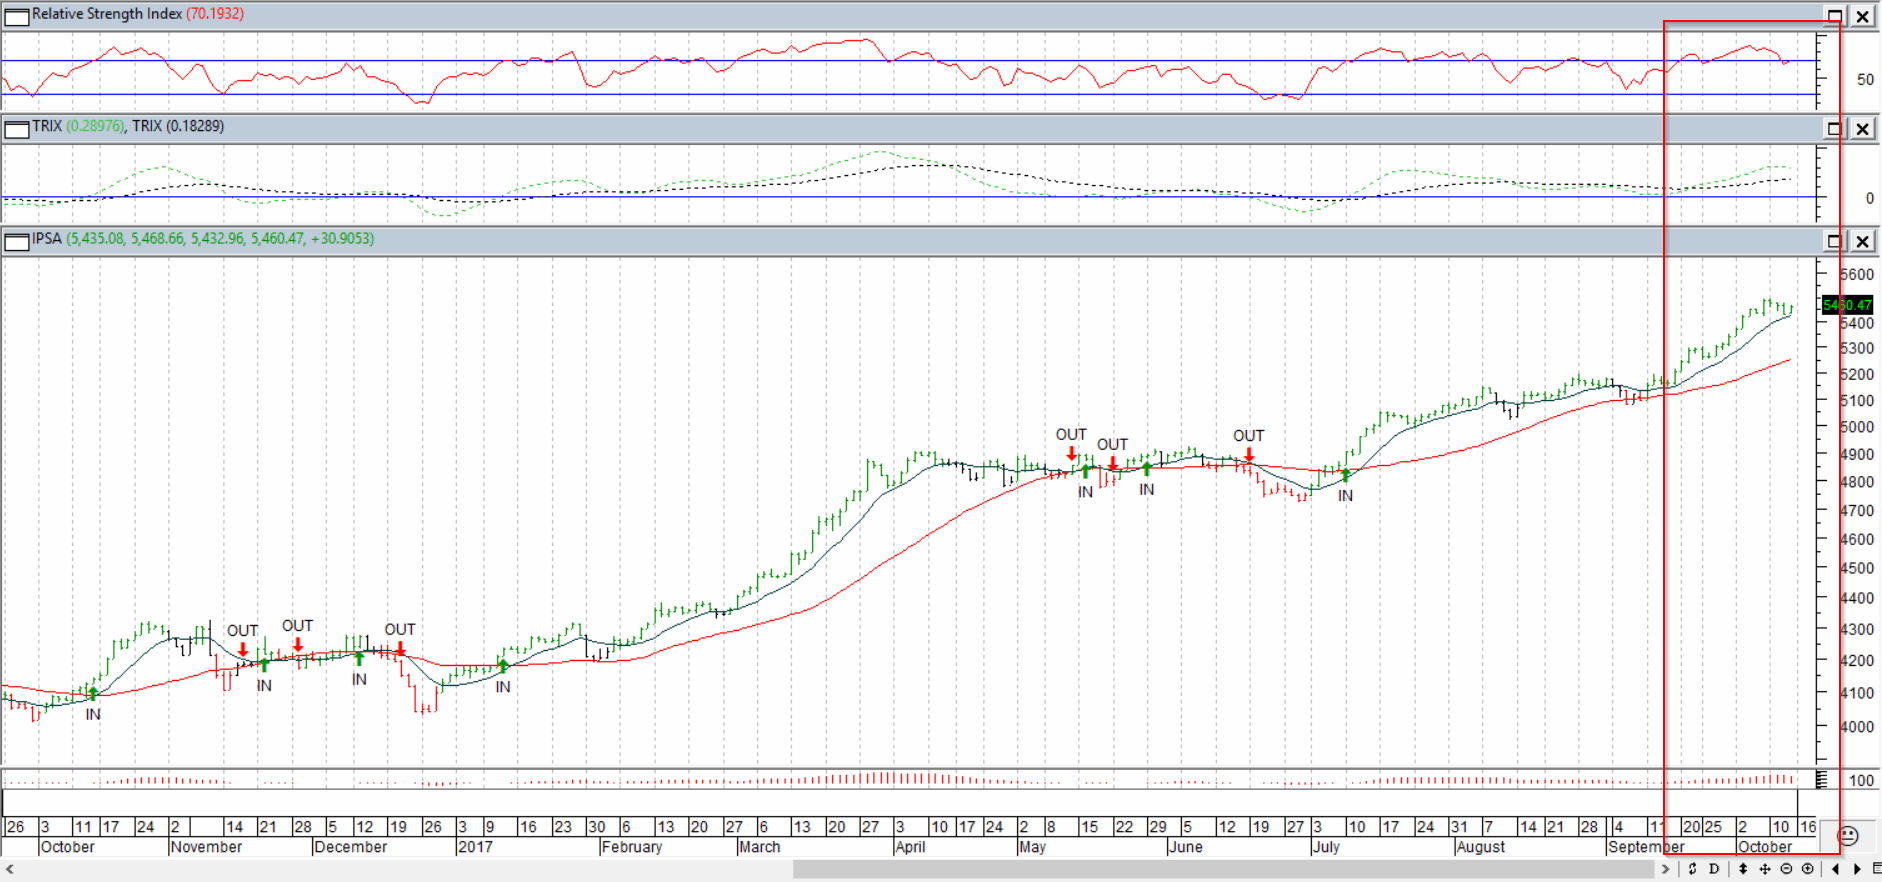Click the RSI value (70.1932)
The width and height of the screenshot is (1882, 882).
pos(215,14)
